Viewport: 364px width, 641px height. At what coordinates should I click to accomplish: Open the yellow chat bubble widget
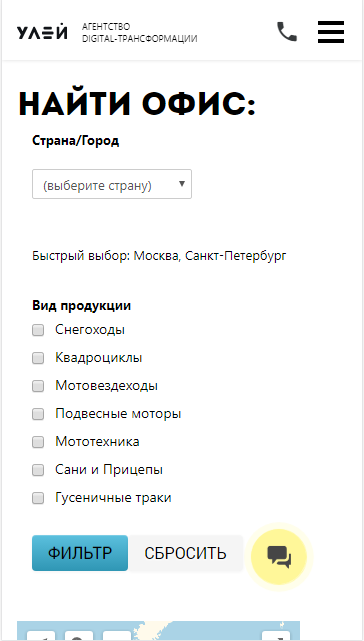[x=279, y=556]
